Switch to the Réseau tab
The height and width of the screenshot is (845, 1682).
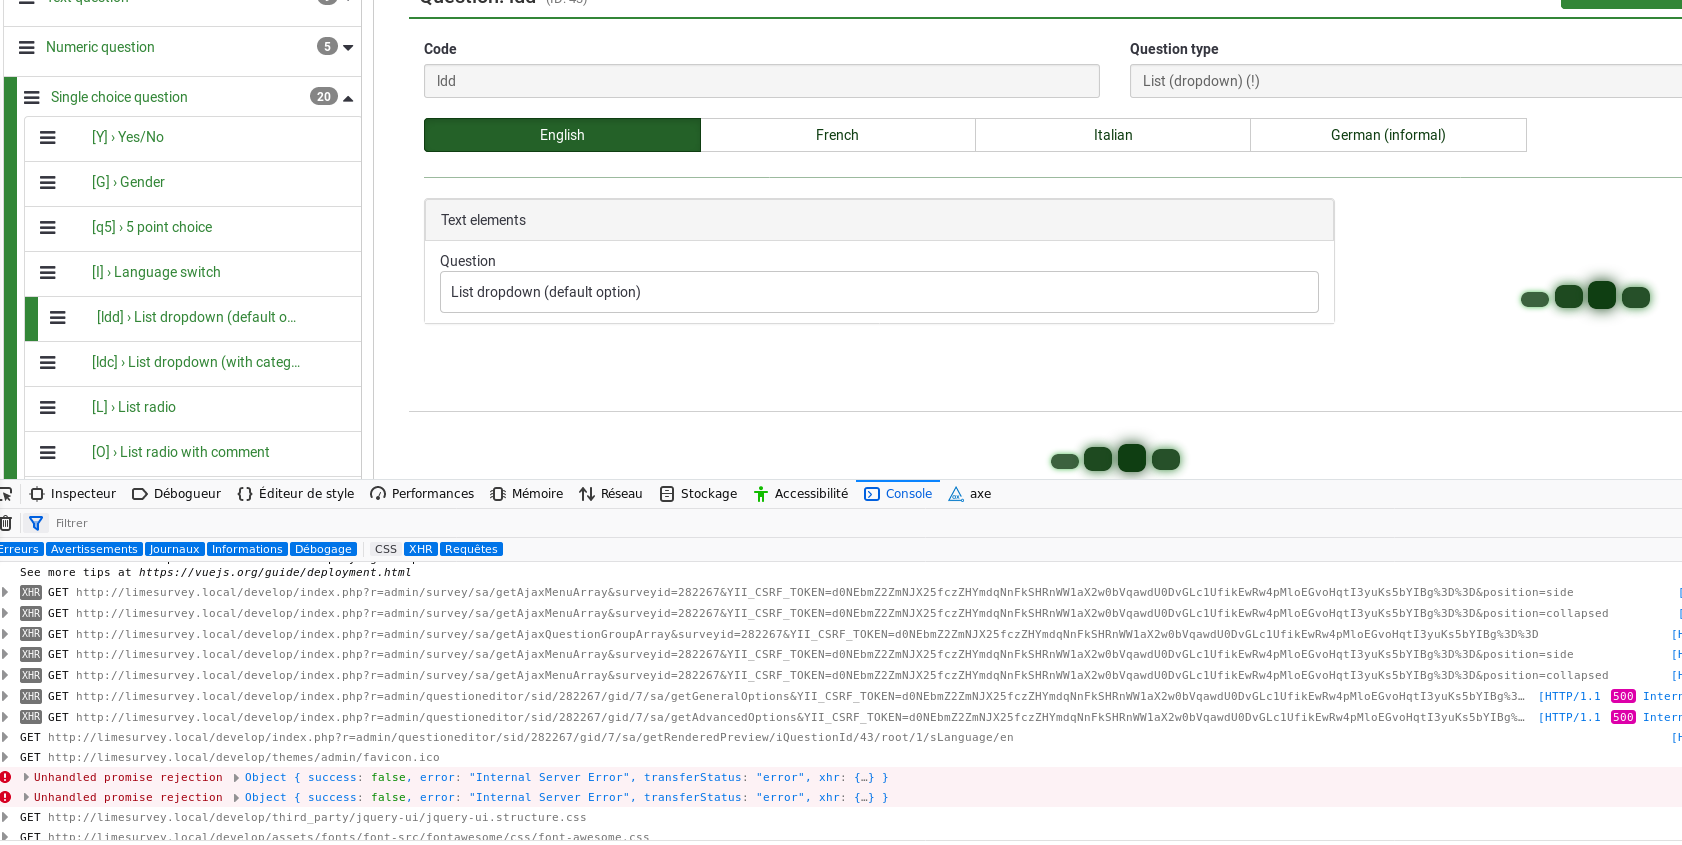611,494
